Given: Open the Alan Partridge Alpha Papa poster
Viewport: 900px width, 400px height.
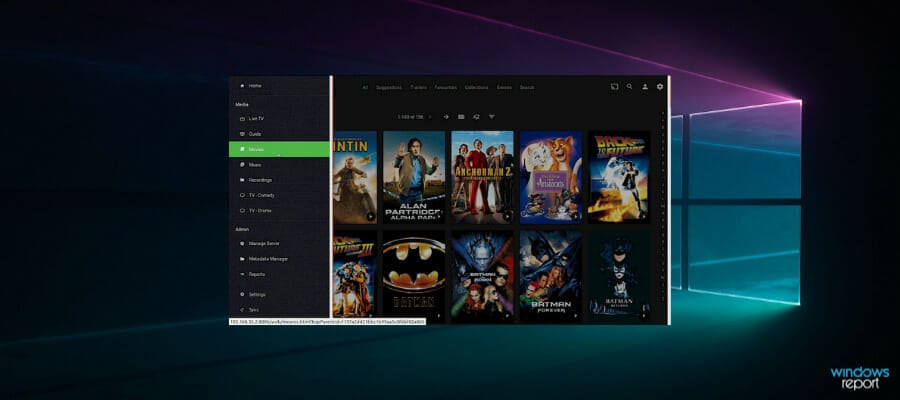Looking at the screenshot, I should pos(414,177).
